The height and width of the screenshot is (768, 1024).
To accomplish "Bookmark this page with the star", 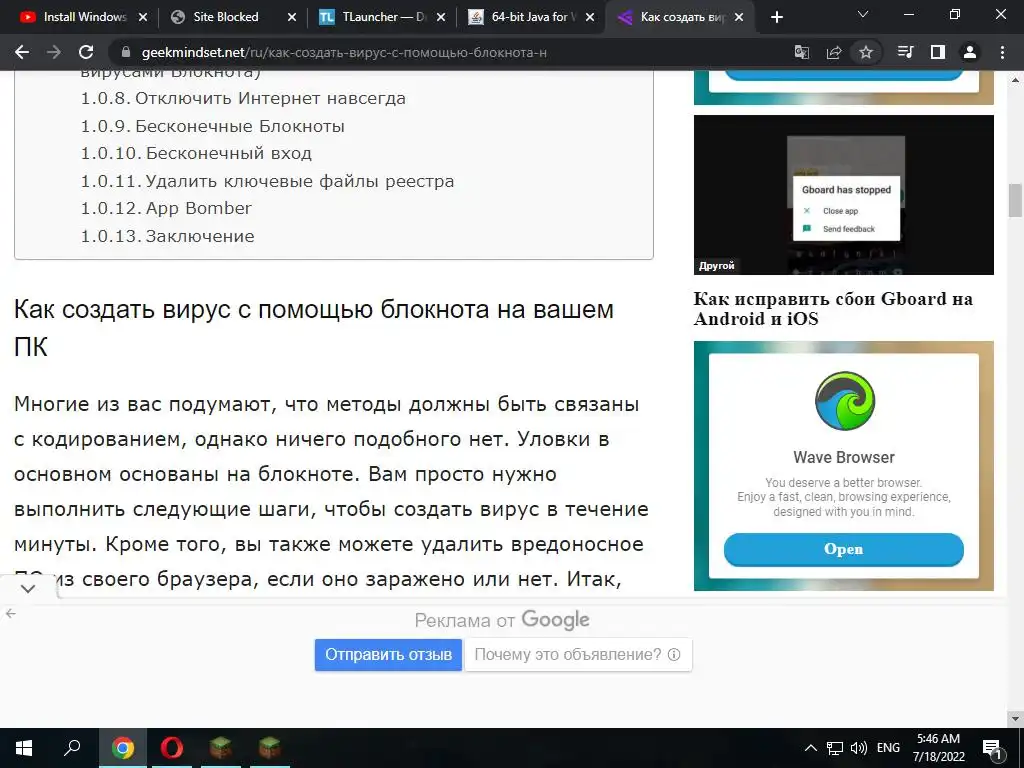I will click(866, 52).
